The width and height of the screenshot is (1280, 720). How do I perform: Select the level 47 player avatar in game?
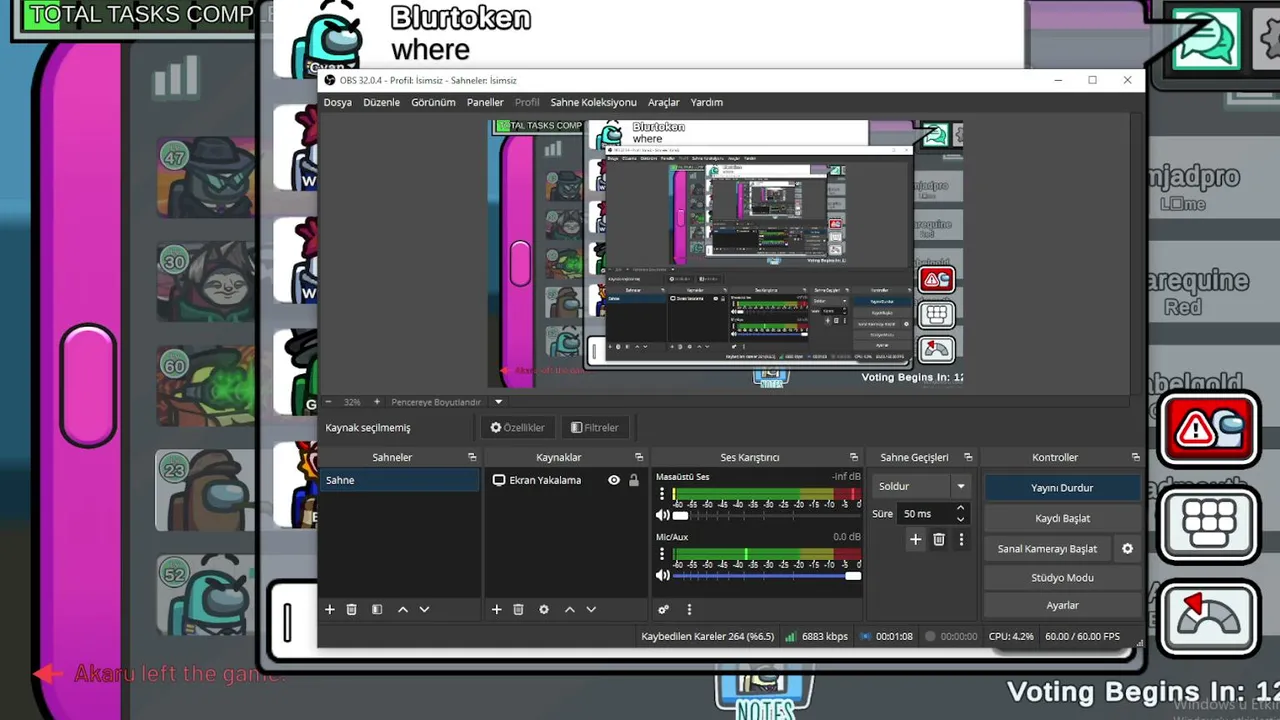(205, 178)
